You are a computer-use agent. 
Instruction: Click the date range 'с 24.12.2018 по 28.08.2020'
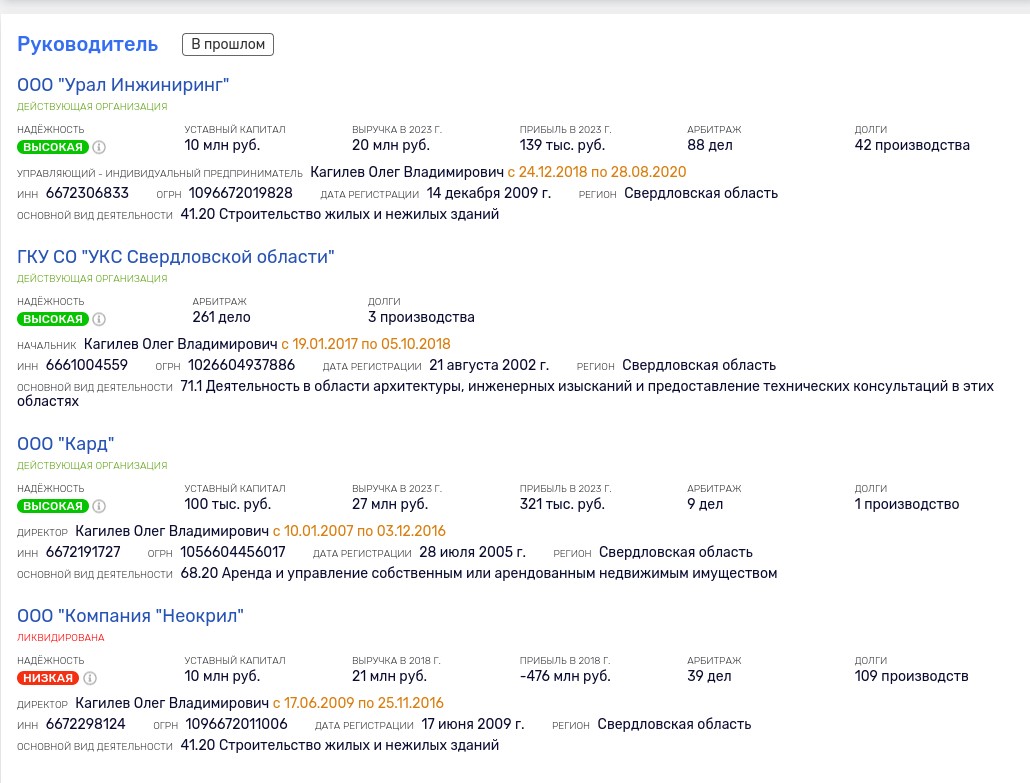(x=597, y=172)
